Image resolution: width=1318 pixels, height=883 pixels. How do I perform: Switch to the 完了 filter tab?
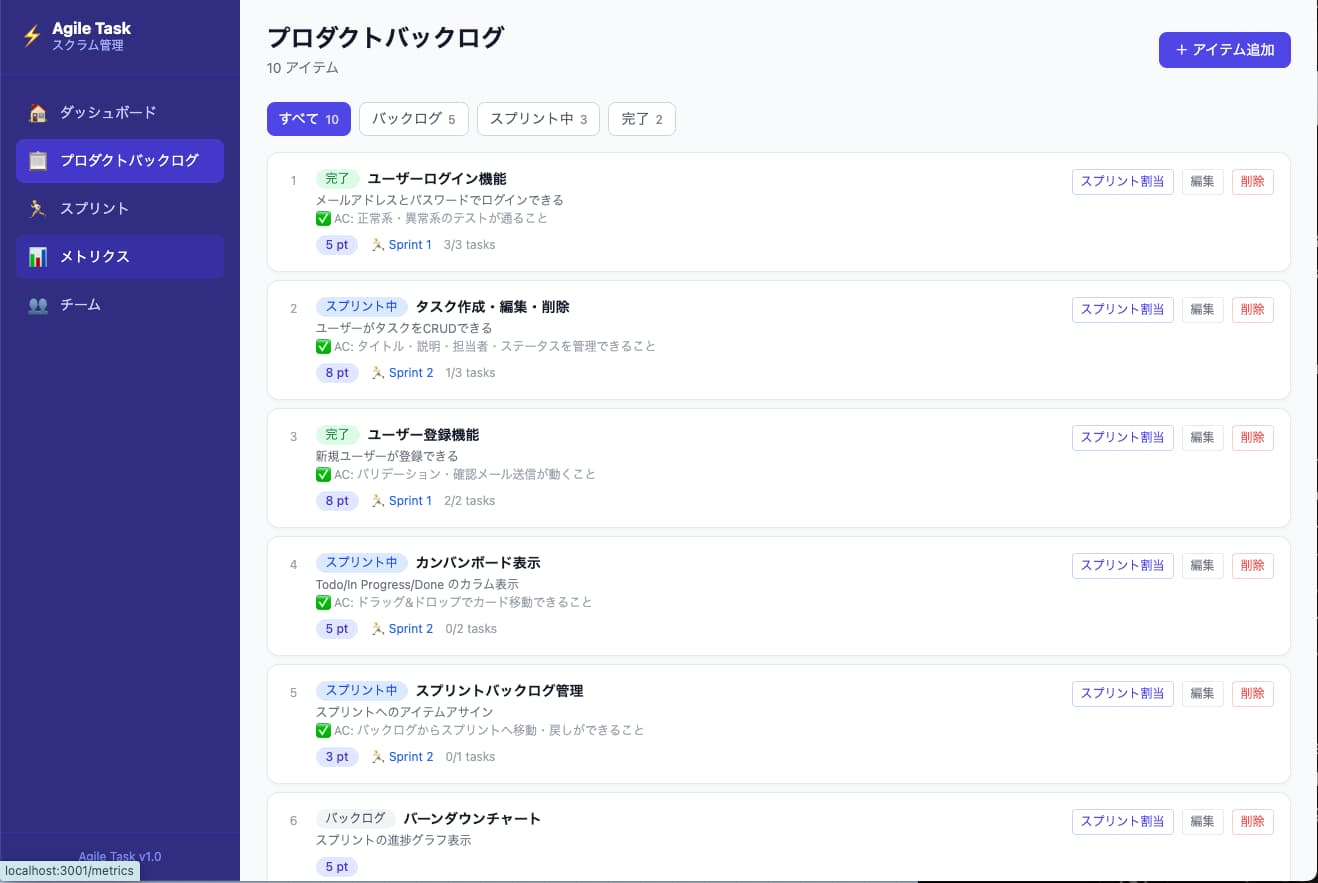coord(641,118)
